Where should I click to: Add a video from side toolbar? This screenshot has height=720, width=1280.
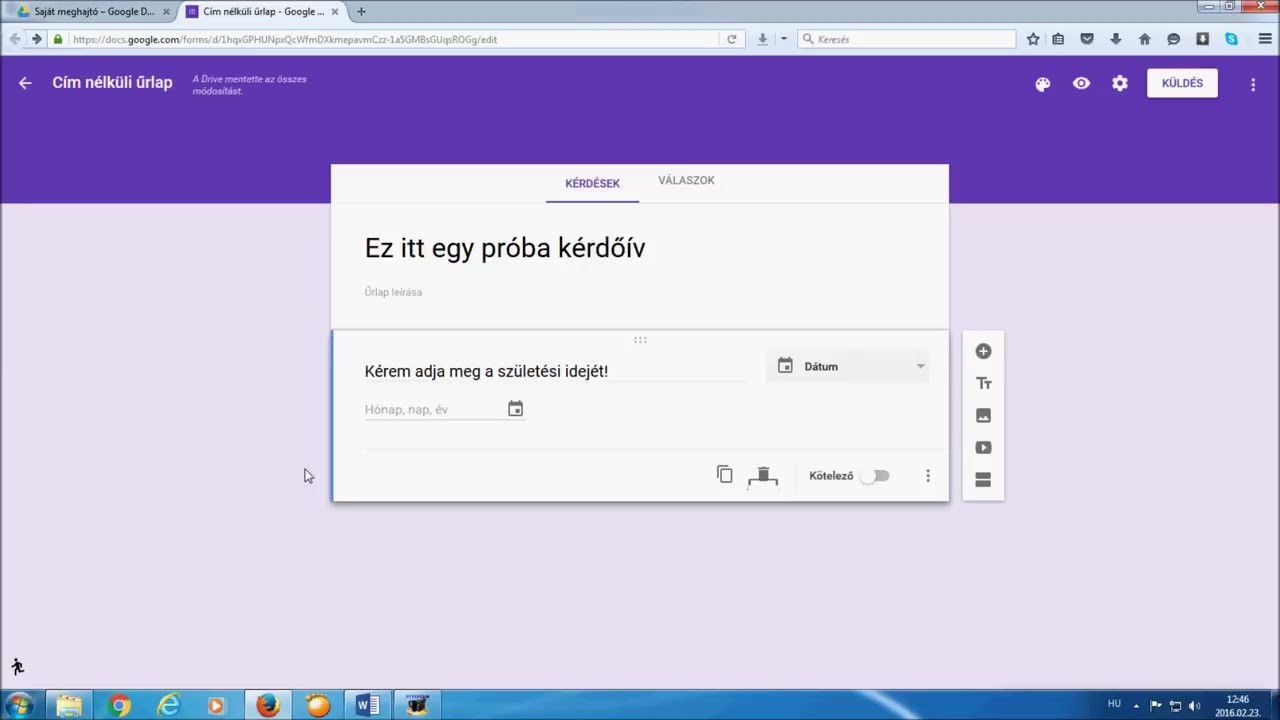pyautogui.click(x=983, y=447)
